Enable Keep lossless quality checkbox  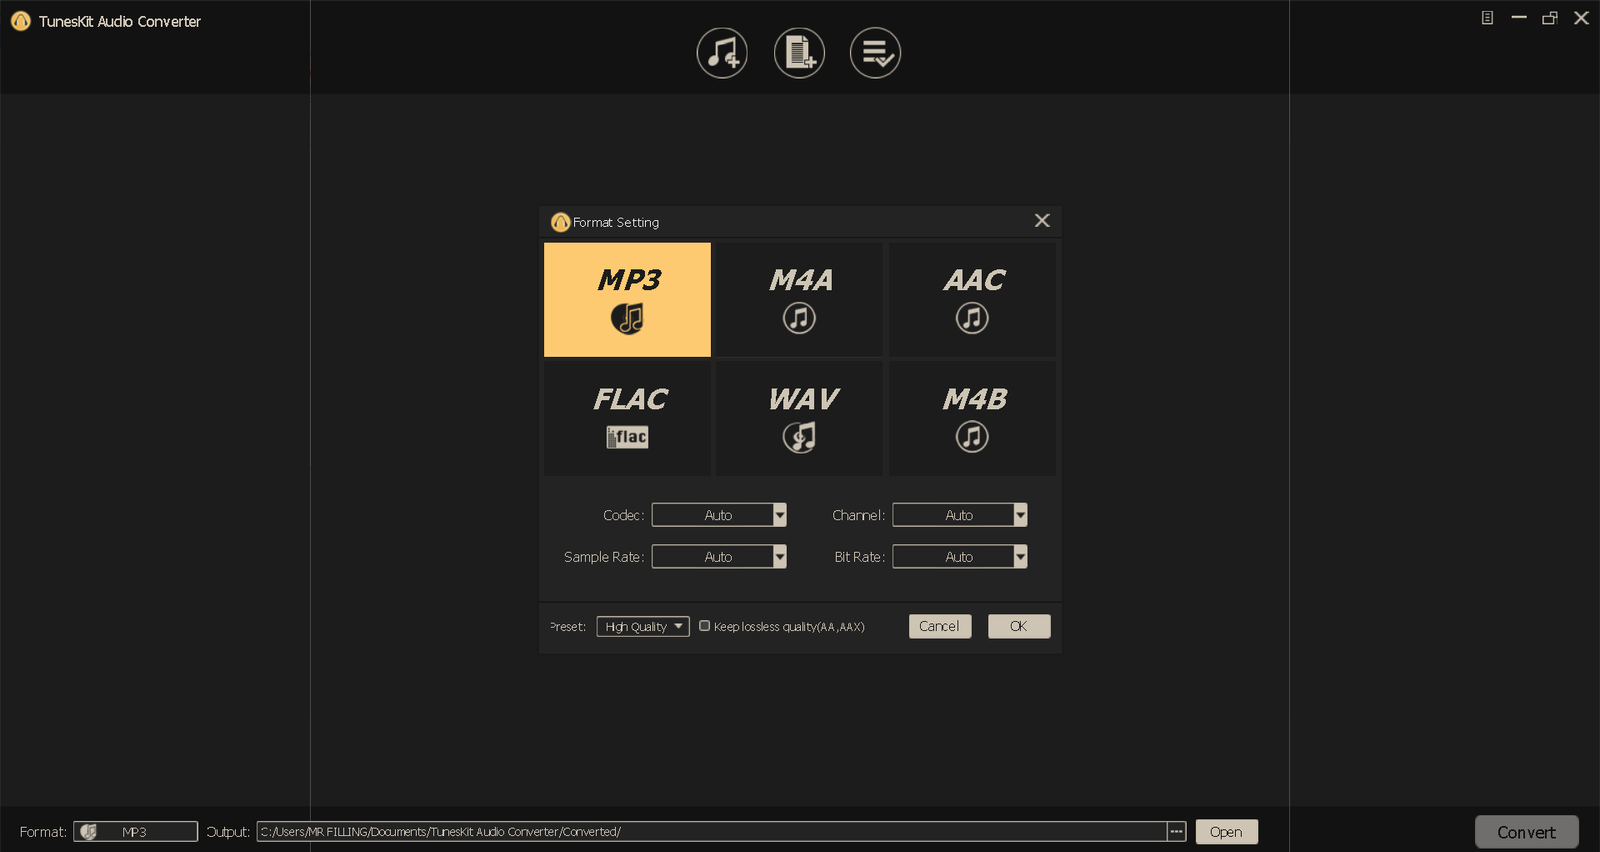coord(705,626)
